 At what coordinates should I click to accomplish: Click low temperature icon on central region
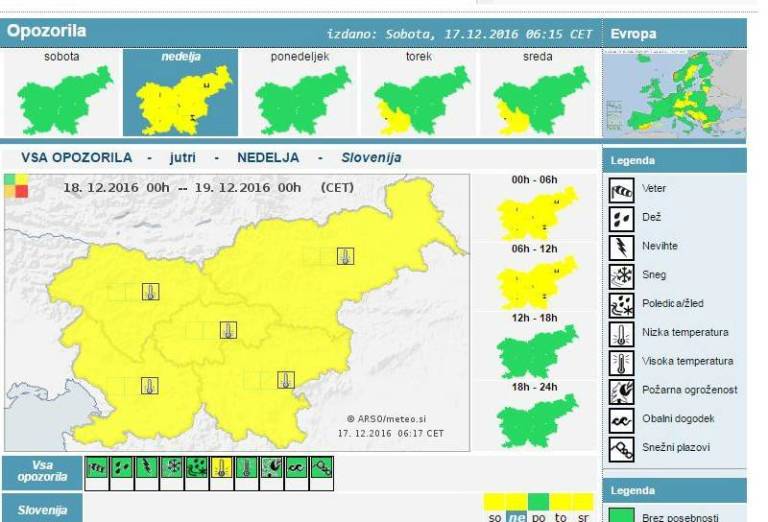click(x=228, y=330)
